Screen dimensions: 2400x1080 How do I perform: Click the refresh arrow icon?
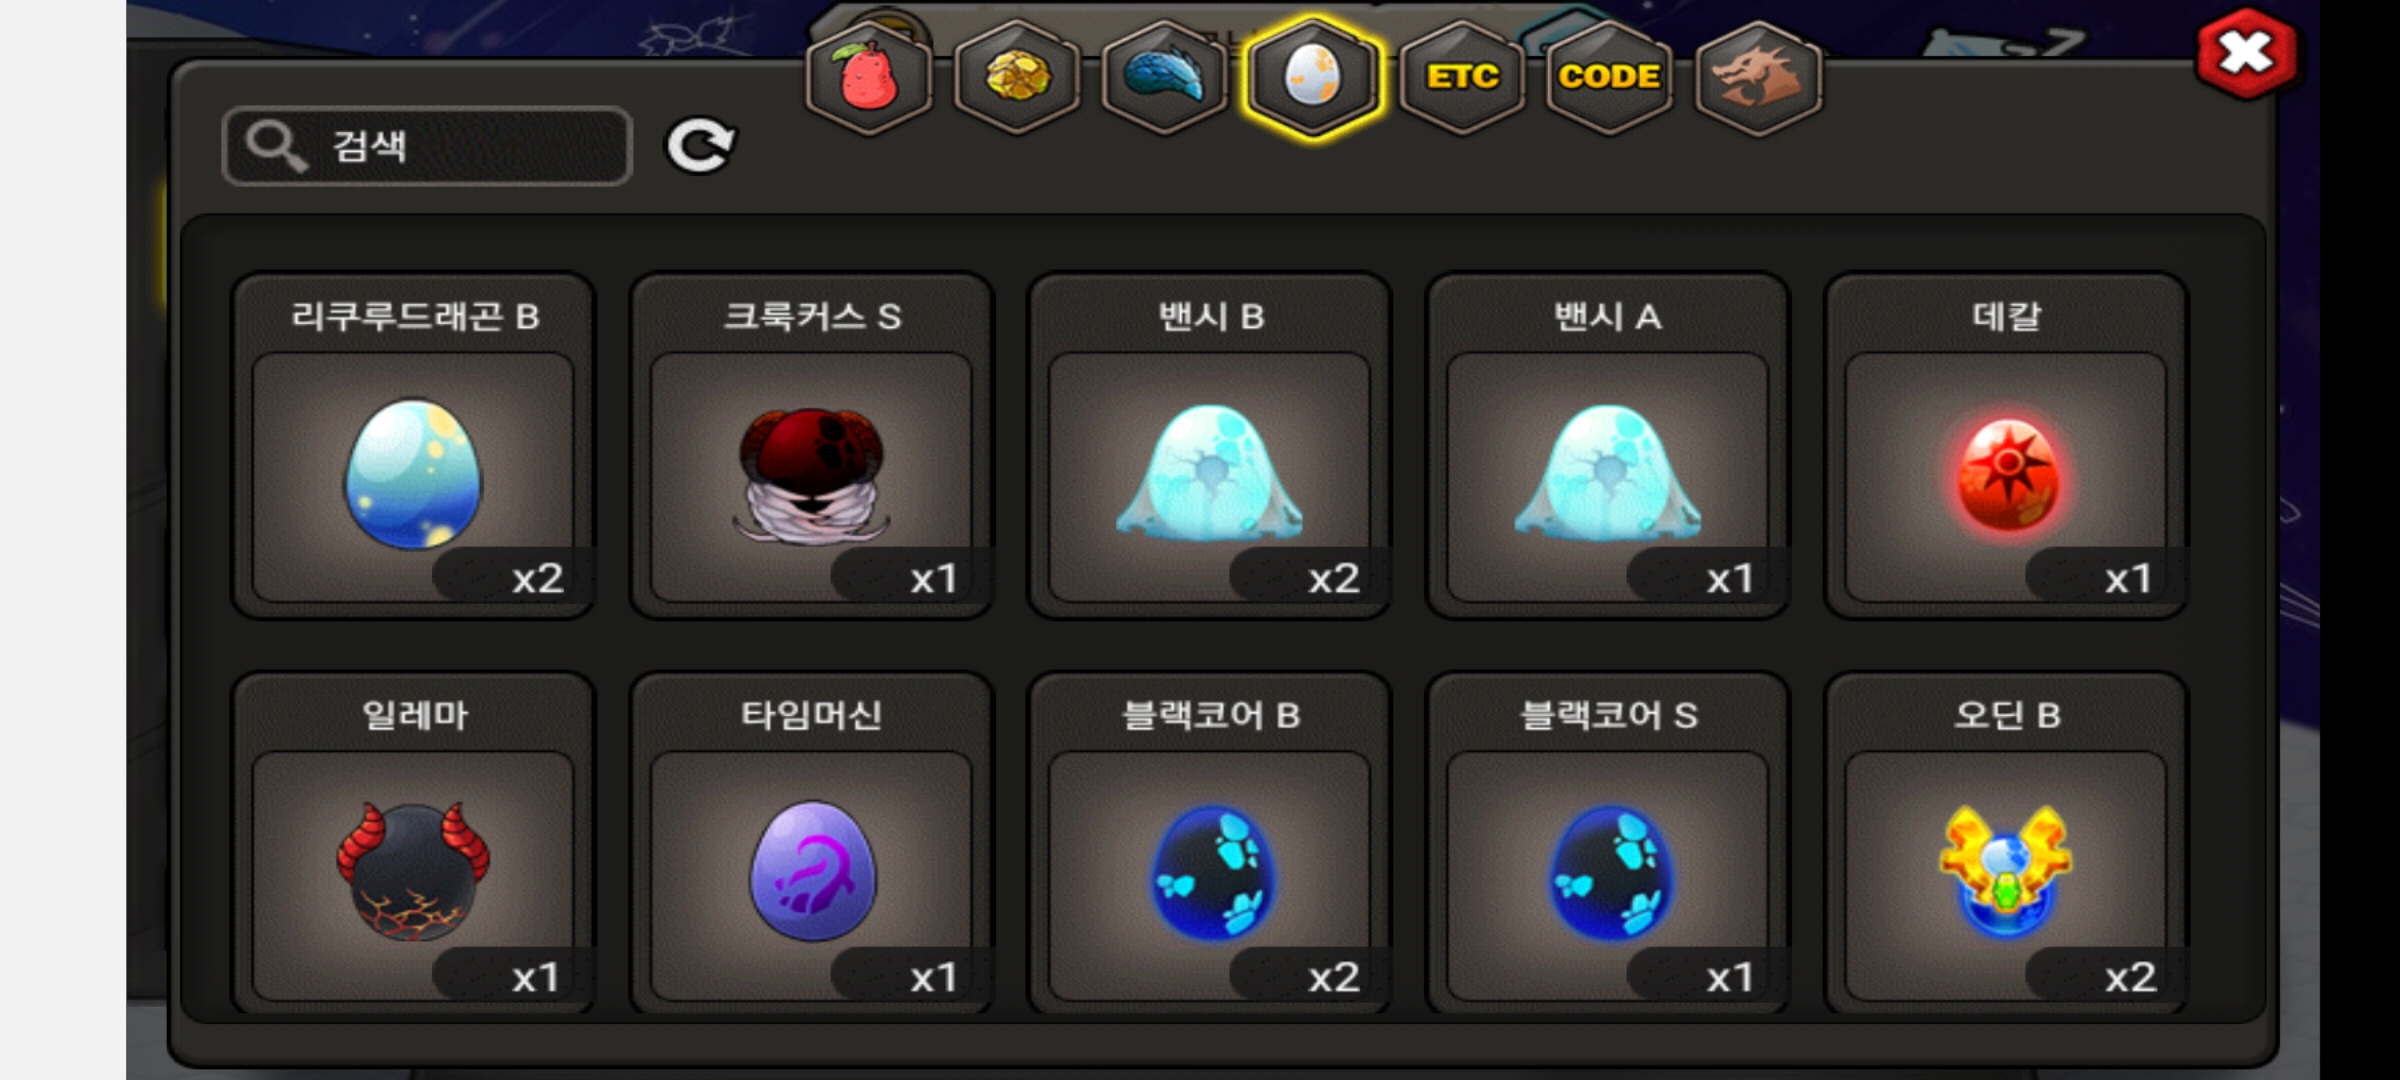[701, 146]
